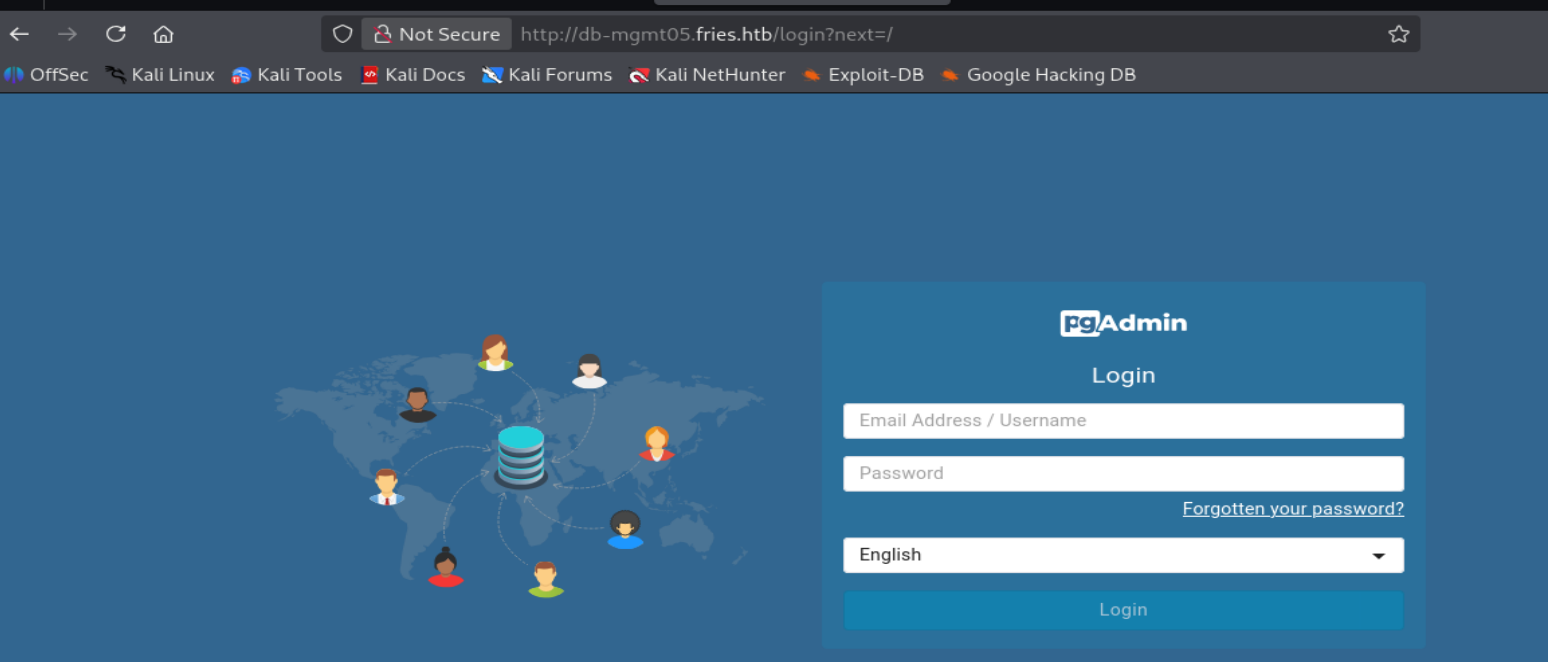
Task: Click the tracking protection shield icon
Action: coord(342,34)
